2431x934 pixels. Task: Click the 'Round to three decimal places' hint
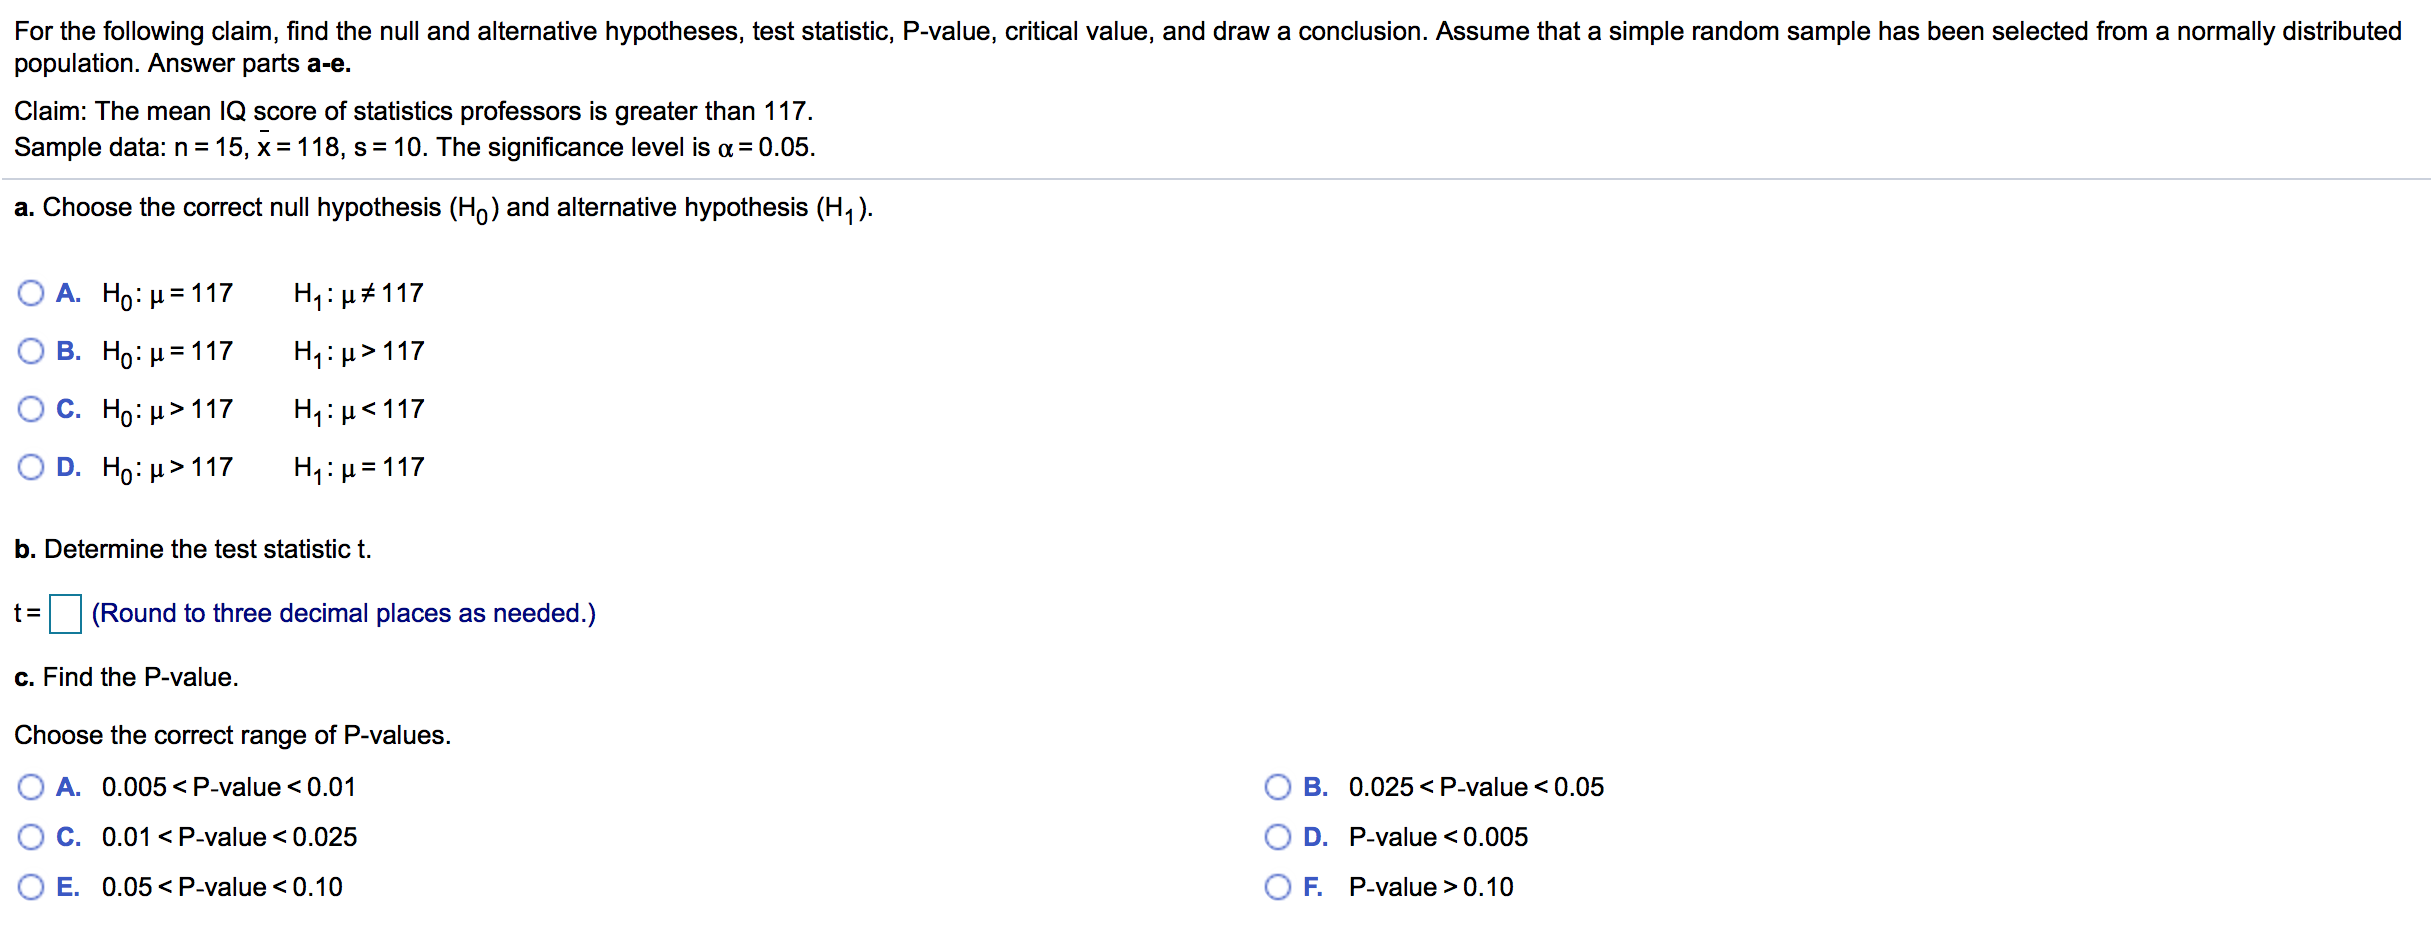tap(344, 613)
